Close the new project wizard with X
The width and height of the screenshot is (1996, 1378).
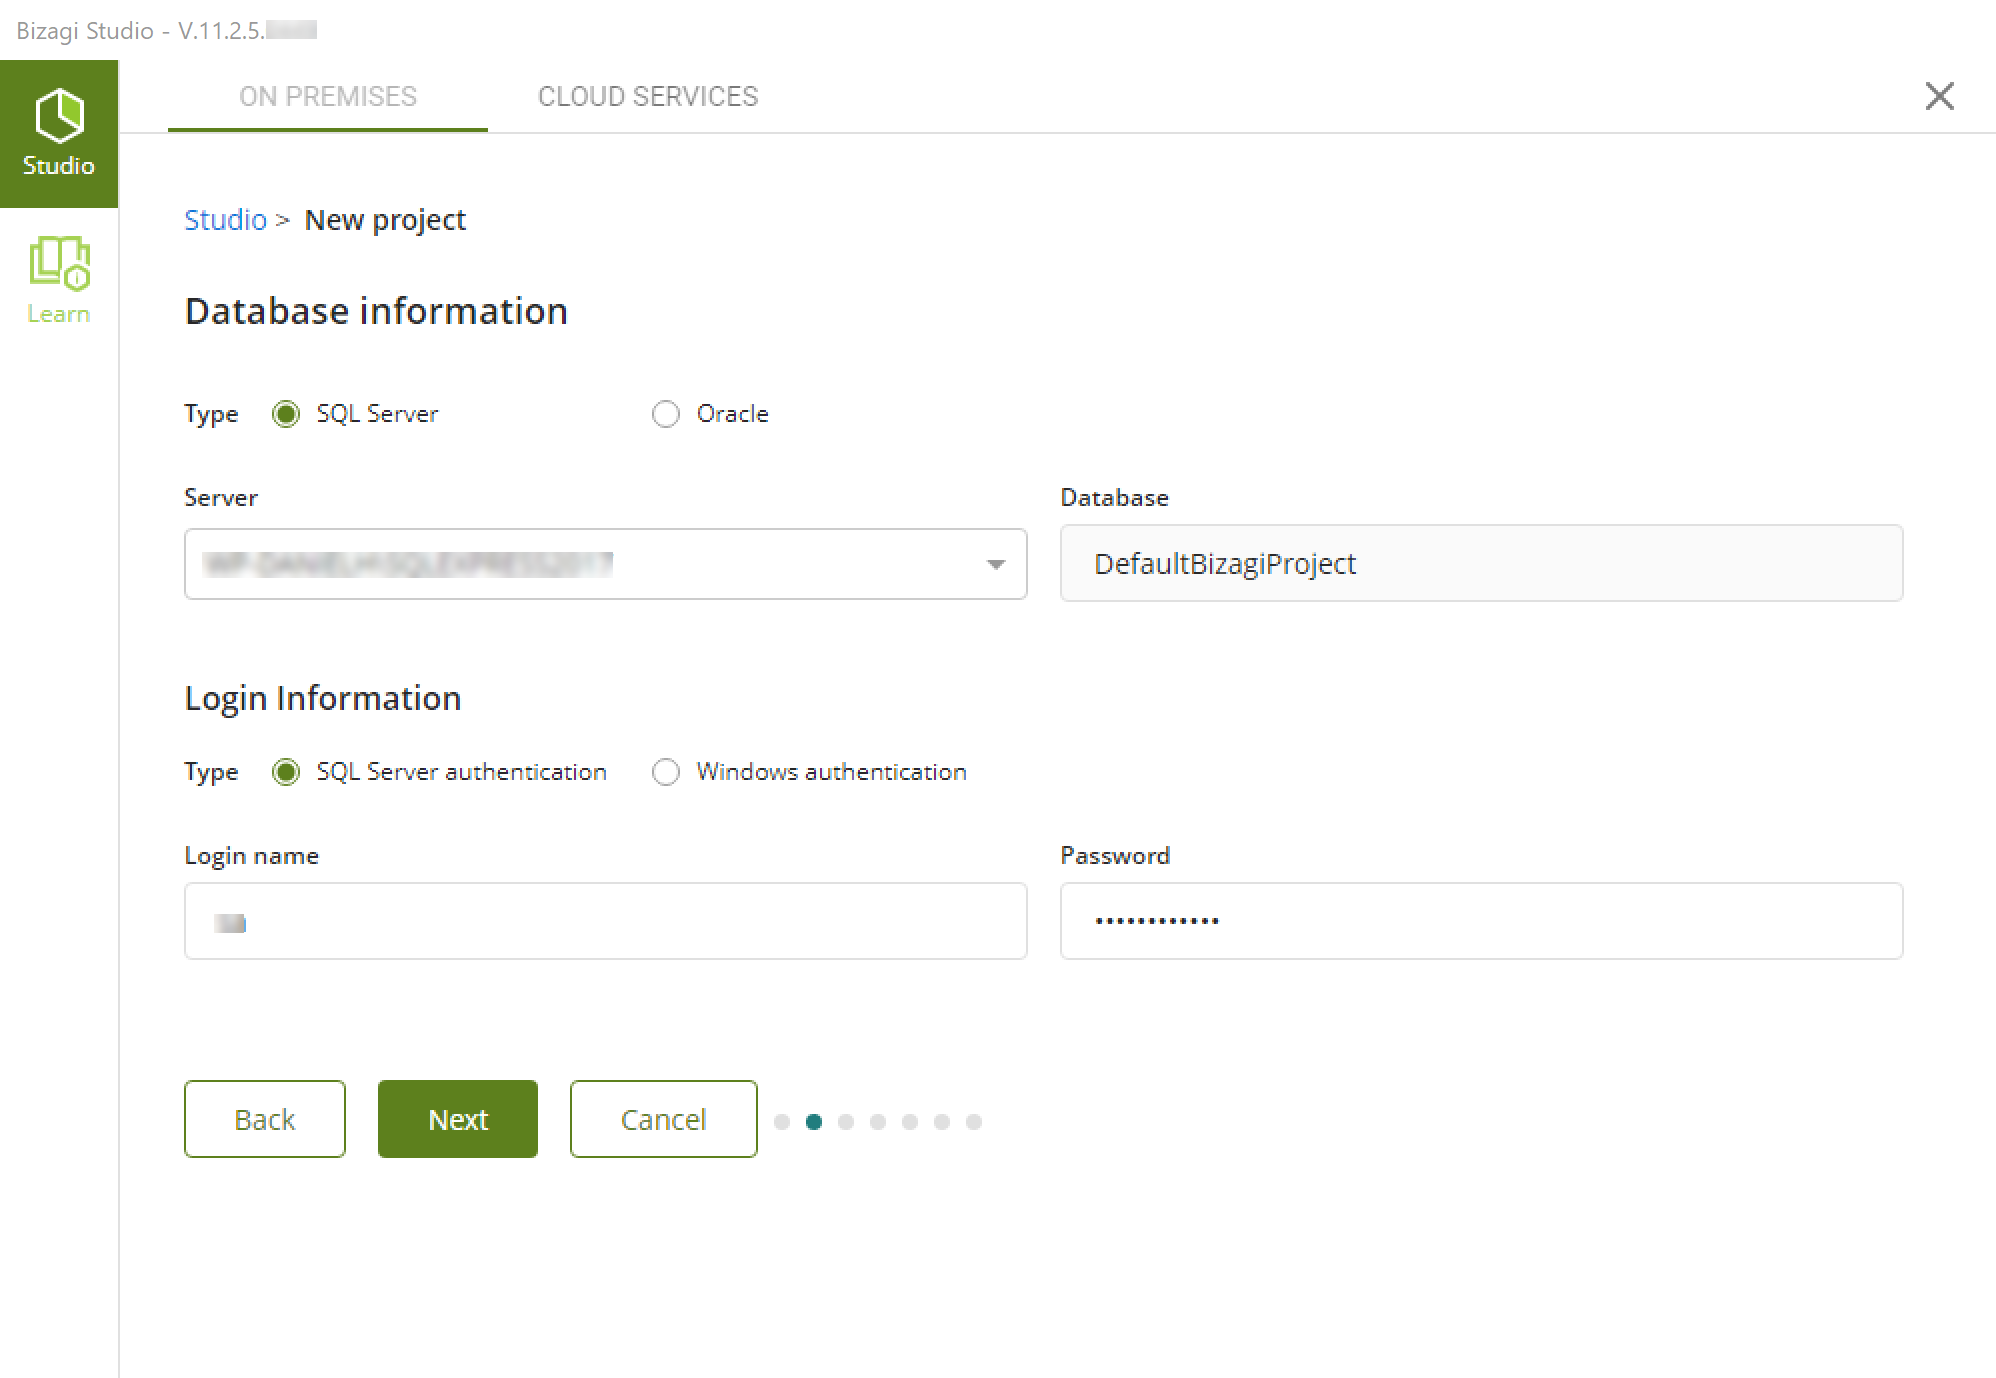click(x=1939, y=96)
